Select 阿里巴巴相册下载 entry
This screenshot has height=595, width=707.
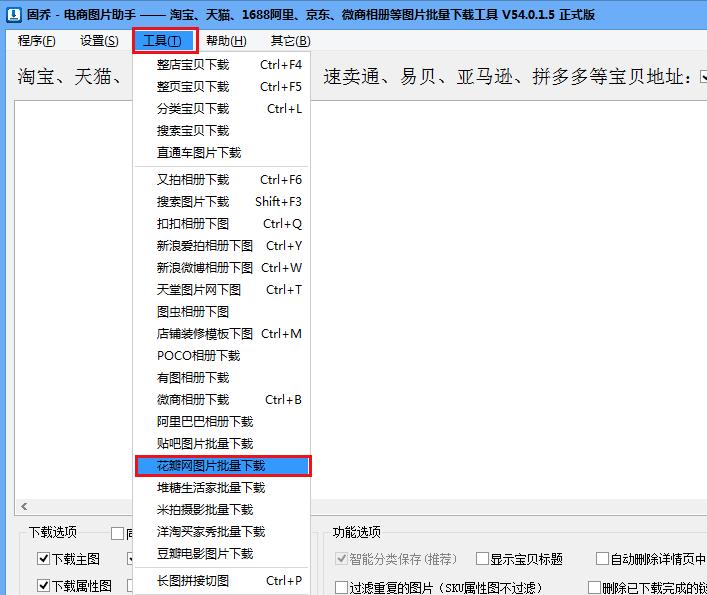click(x=222, y=422)
